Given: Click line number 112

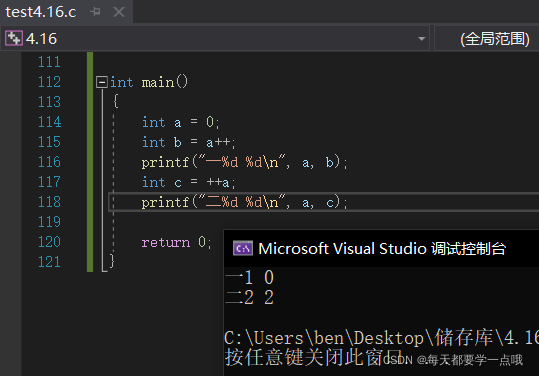Looking at the screenshot, I should [50, 82].
